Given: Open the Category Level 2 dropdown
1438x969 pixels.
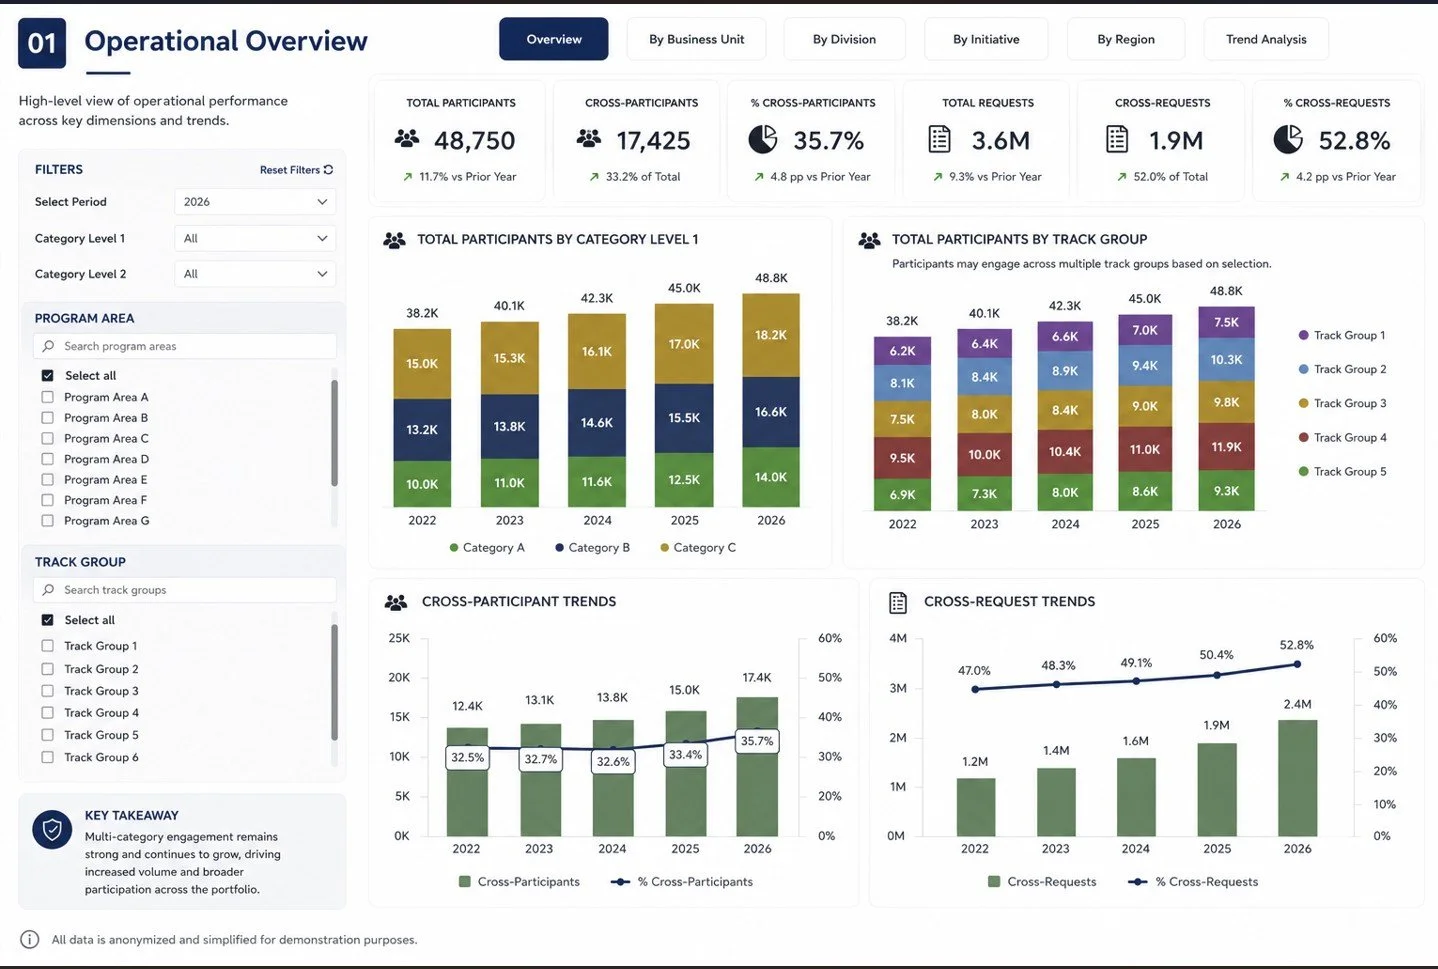Looking at the screenshot, I should [x=255, y=274].
